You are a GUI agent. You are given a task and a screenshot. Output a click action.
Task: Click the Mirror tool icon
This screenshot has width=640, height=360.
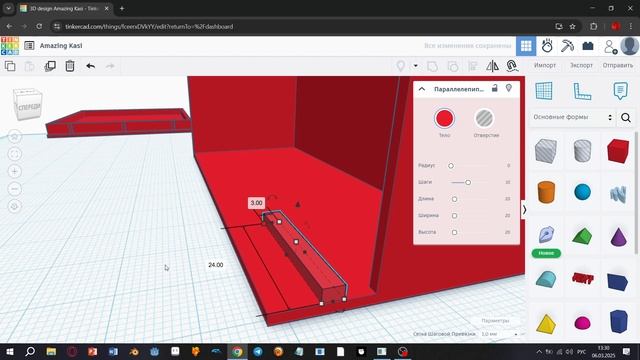492,66
